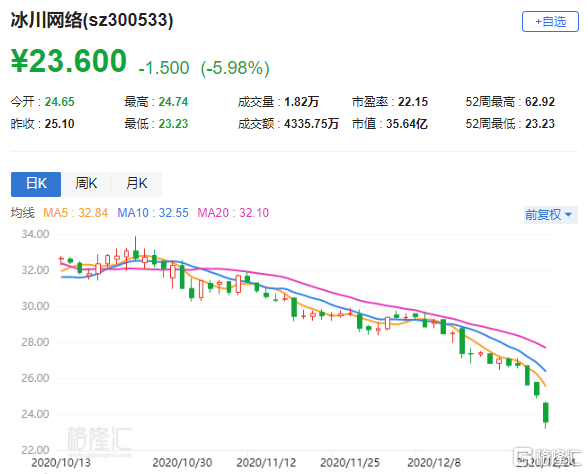
Task: Click the 最高 value 24.74
Action: (173, 102)
